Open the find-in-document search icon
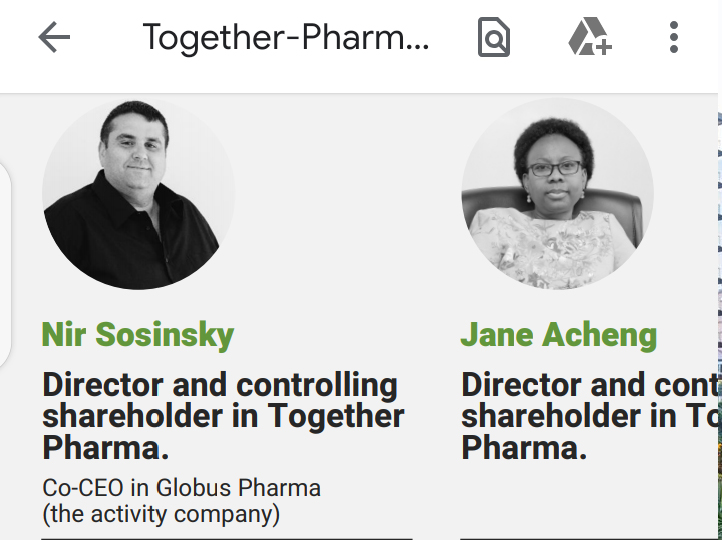Screen dimensions: 722x540 pyautogui.click(x=494, y=37)
